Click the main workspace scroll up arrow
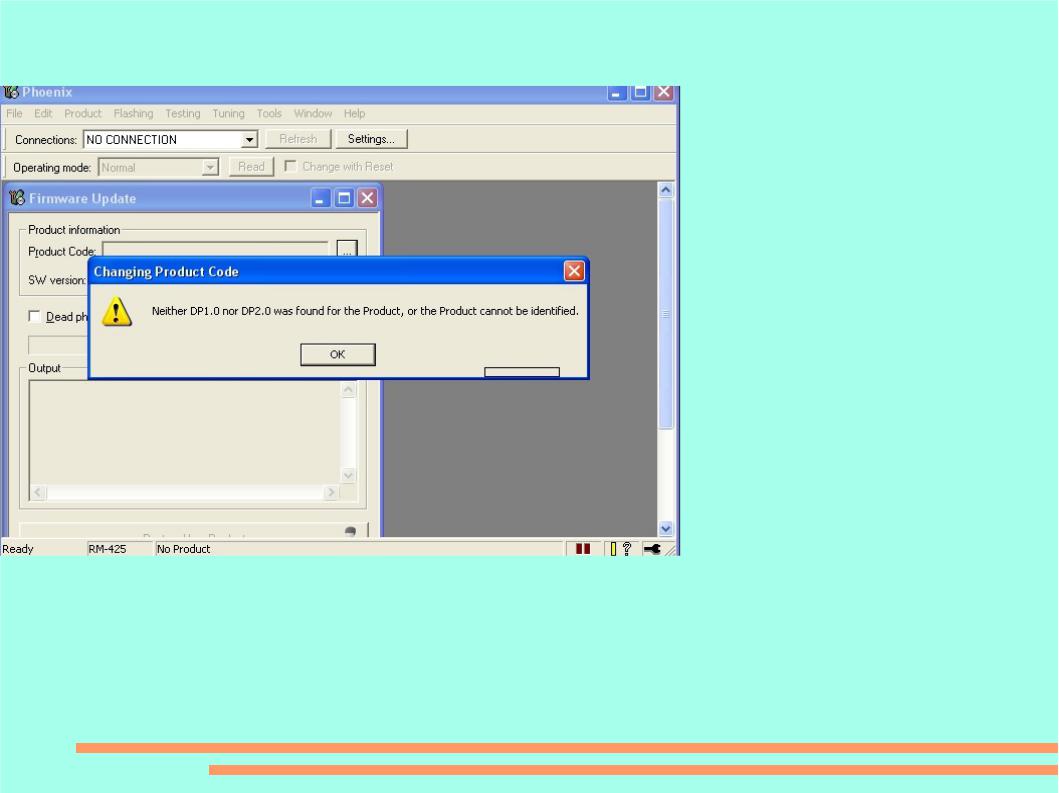The width and height of the screenshot is (1059, 793). tap(666, 190)
